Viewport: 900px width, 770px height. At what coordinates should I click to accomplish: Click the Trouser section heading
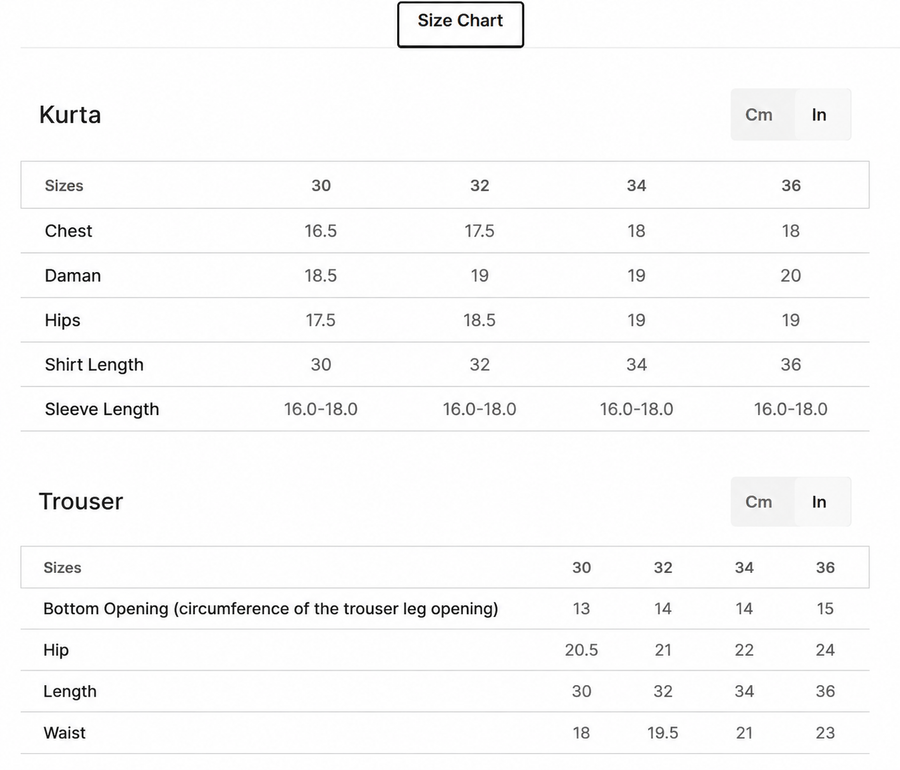point(81,501)
